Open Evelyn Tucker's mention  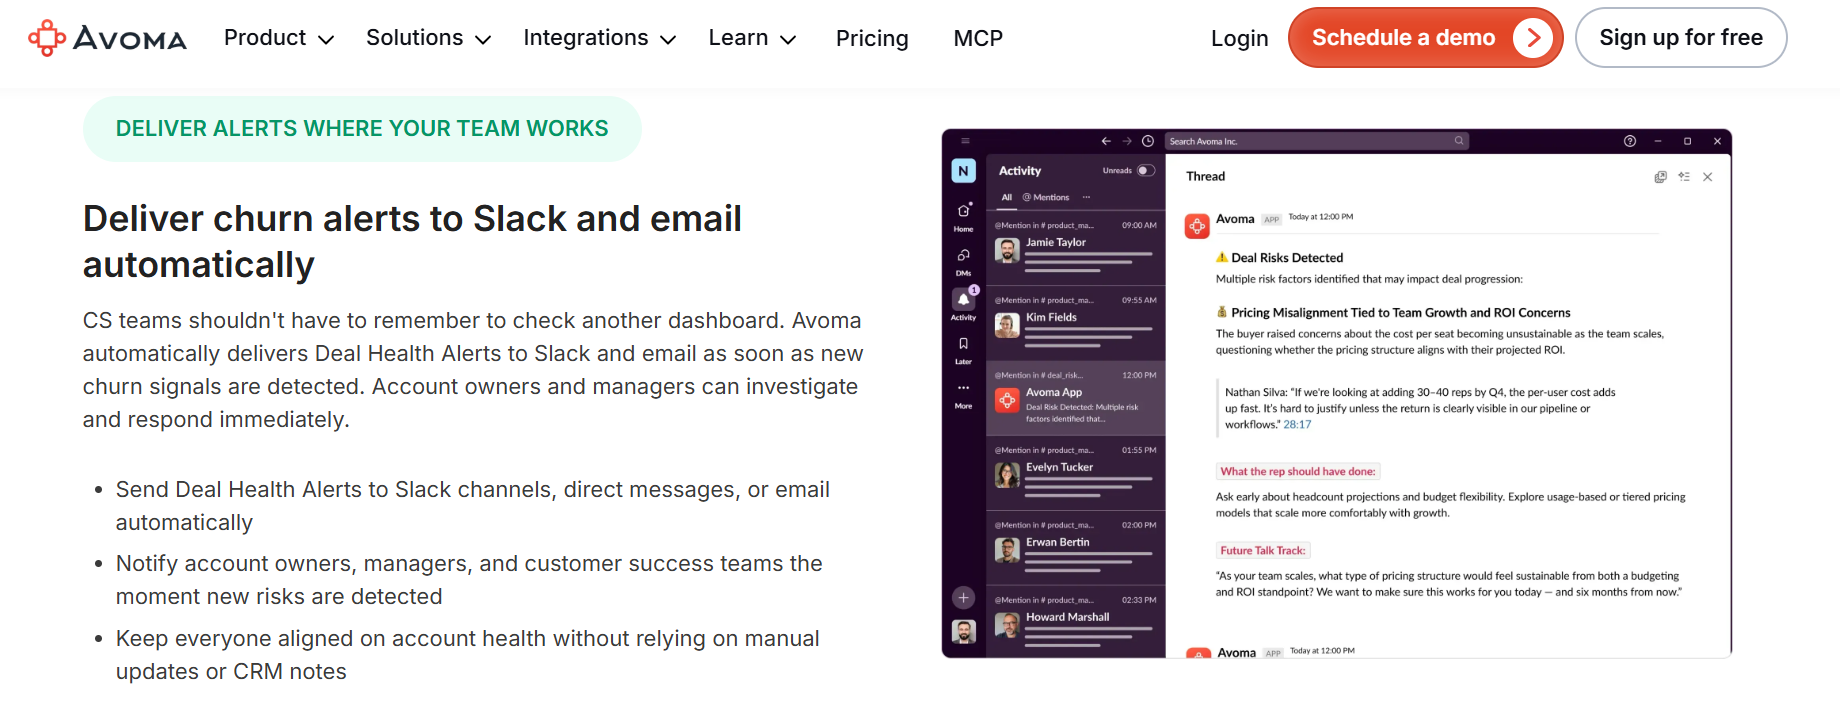(1076, 473)
